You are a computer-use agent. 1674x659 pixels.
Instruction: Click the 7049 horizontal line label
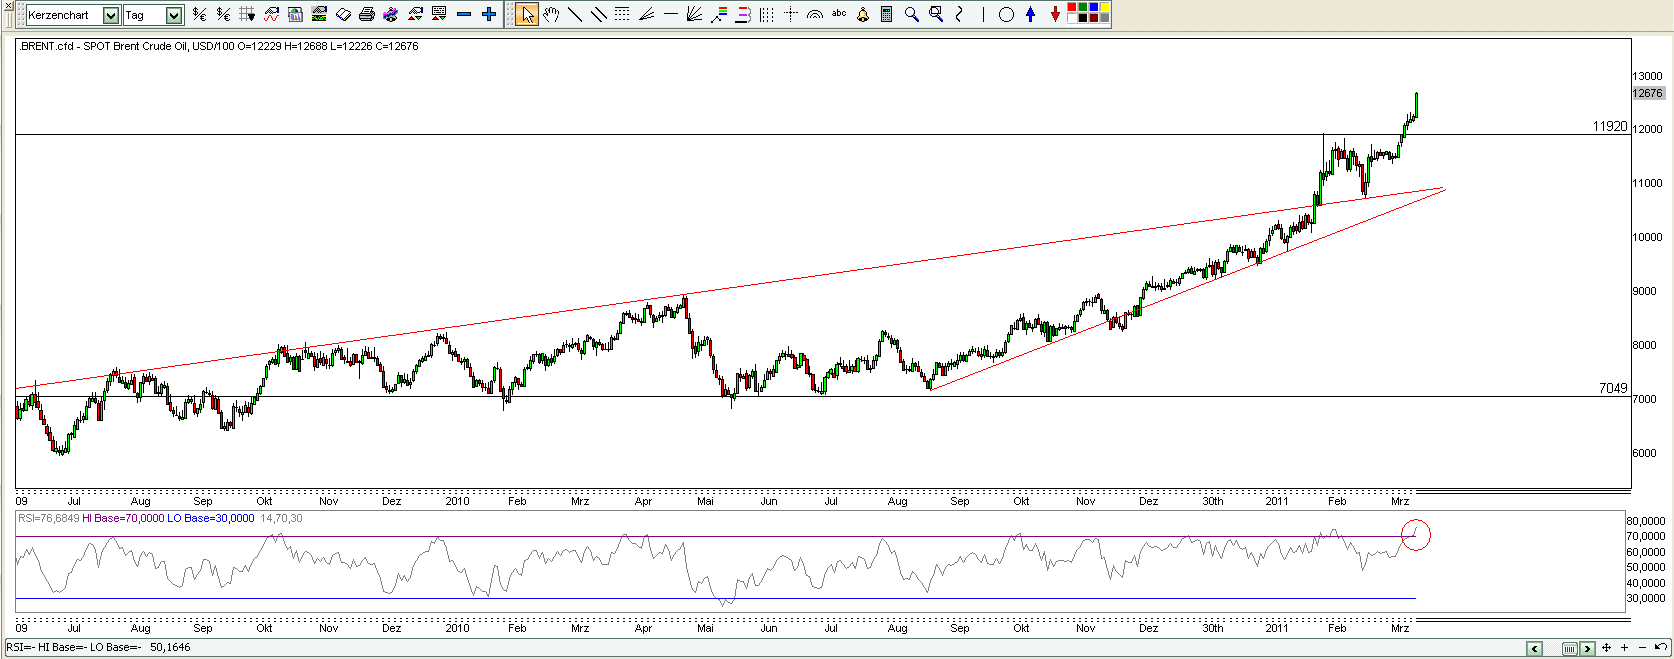click(x=1613, y=388)
